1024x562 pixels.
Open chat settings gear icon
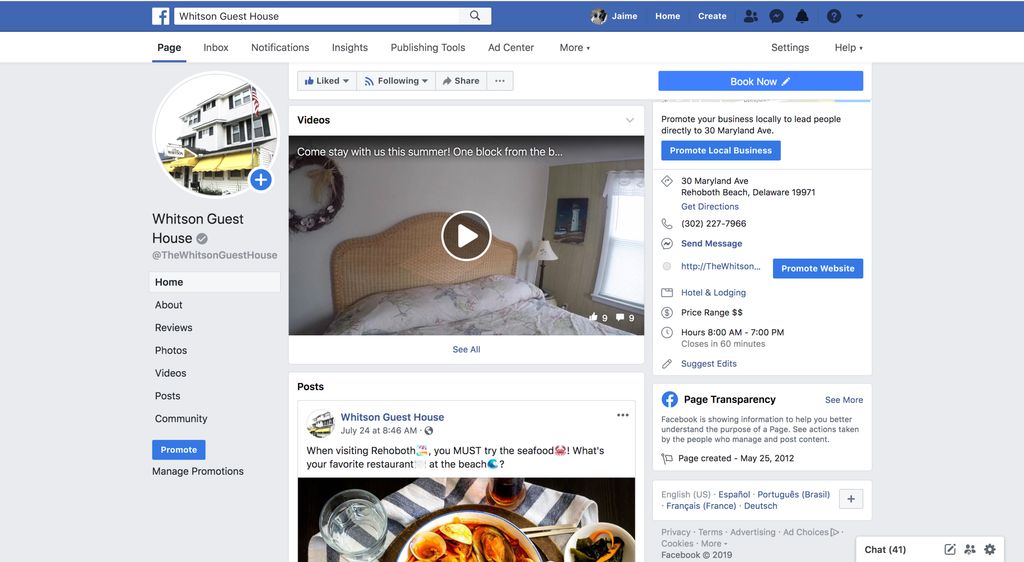(x=990, y=550)
